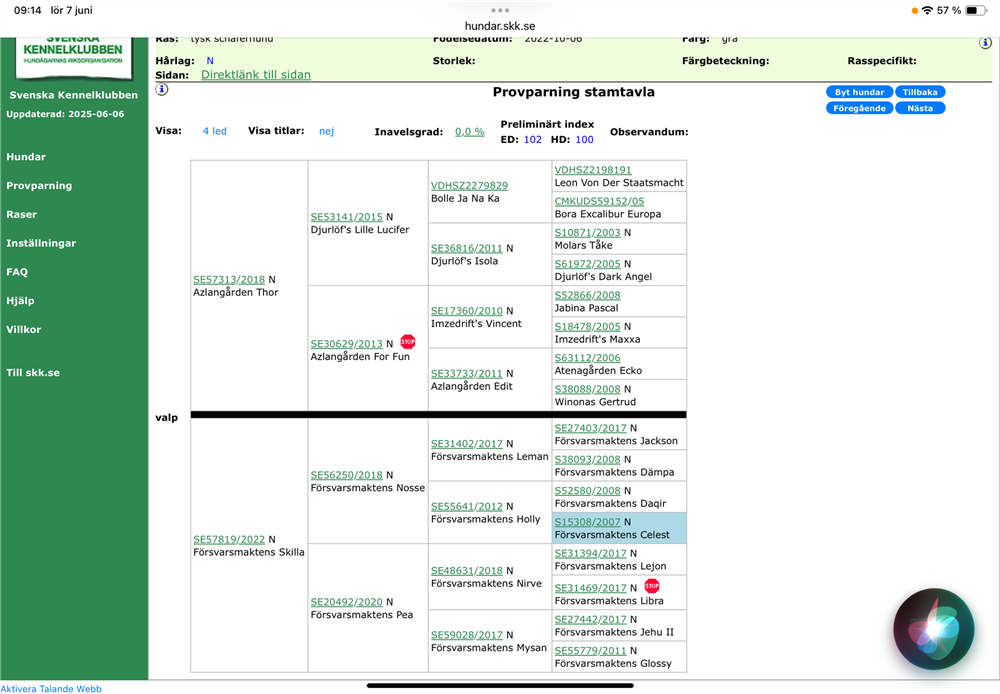Image resolution: width=1000 pixels, height=694 pixels.
Task: Open highlighted S15308/2007 Försvarsmaktens Celest
Action: [587, 522]
